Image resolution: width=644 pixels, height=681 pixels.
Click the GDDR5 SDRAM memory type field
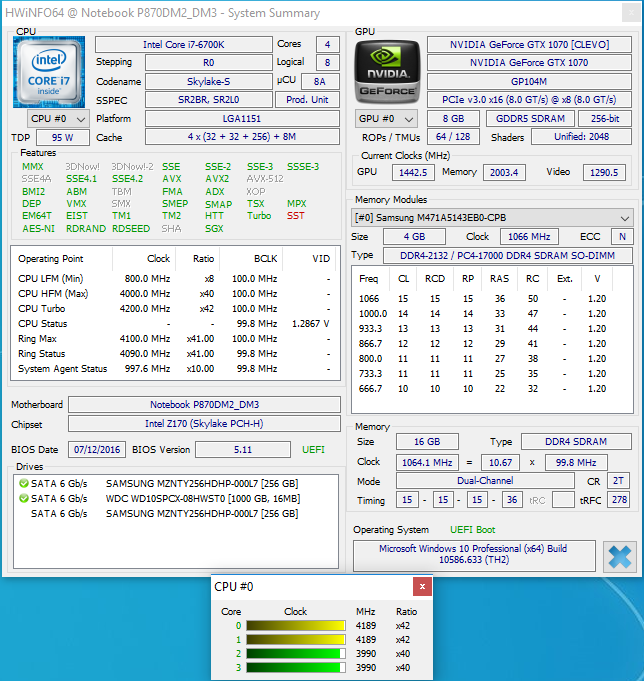pyautogui.click(x=530, y=119)
